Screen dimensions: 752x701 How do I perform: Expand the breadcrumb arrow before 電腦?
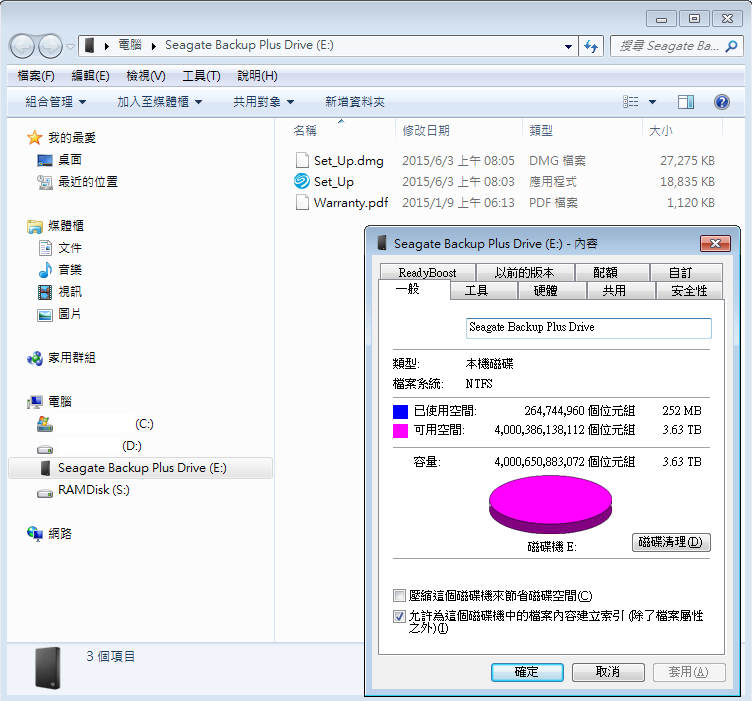107,46
